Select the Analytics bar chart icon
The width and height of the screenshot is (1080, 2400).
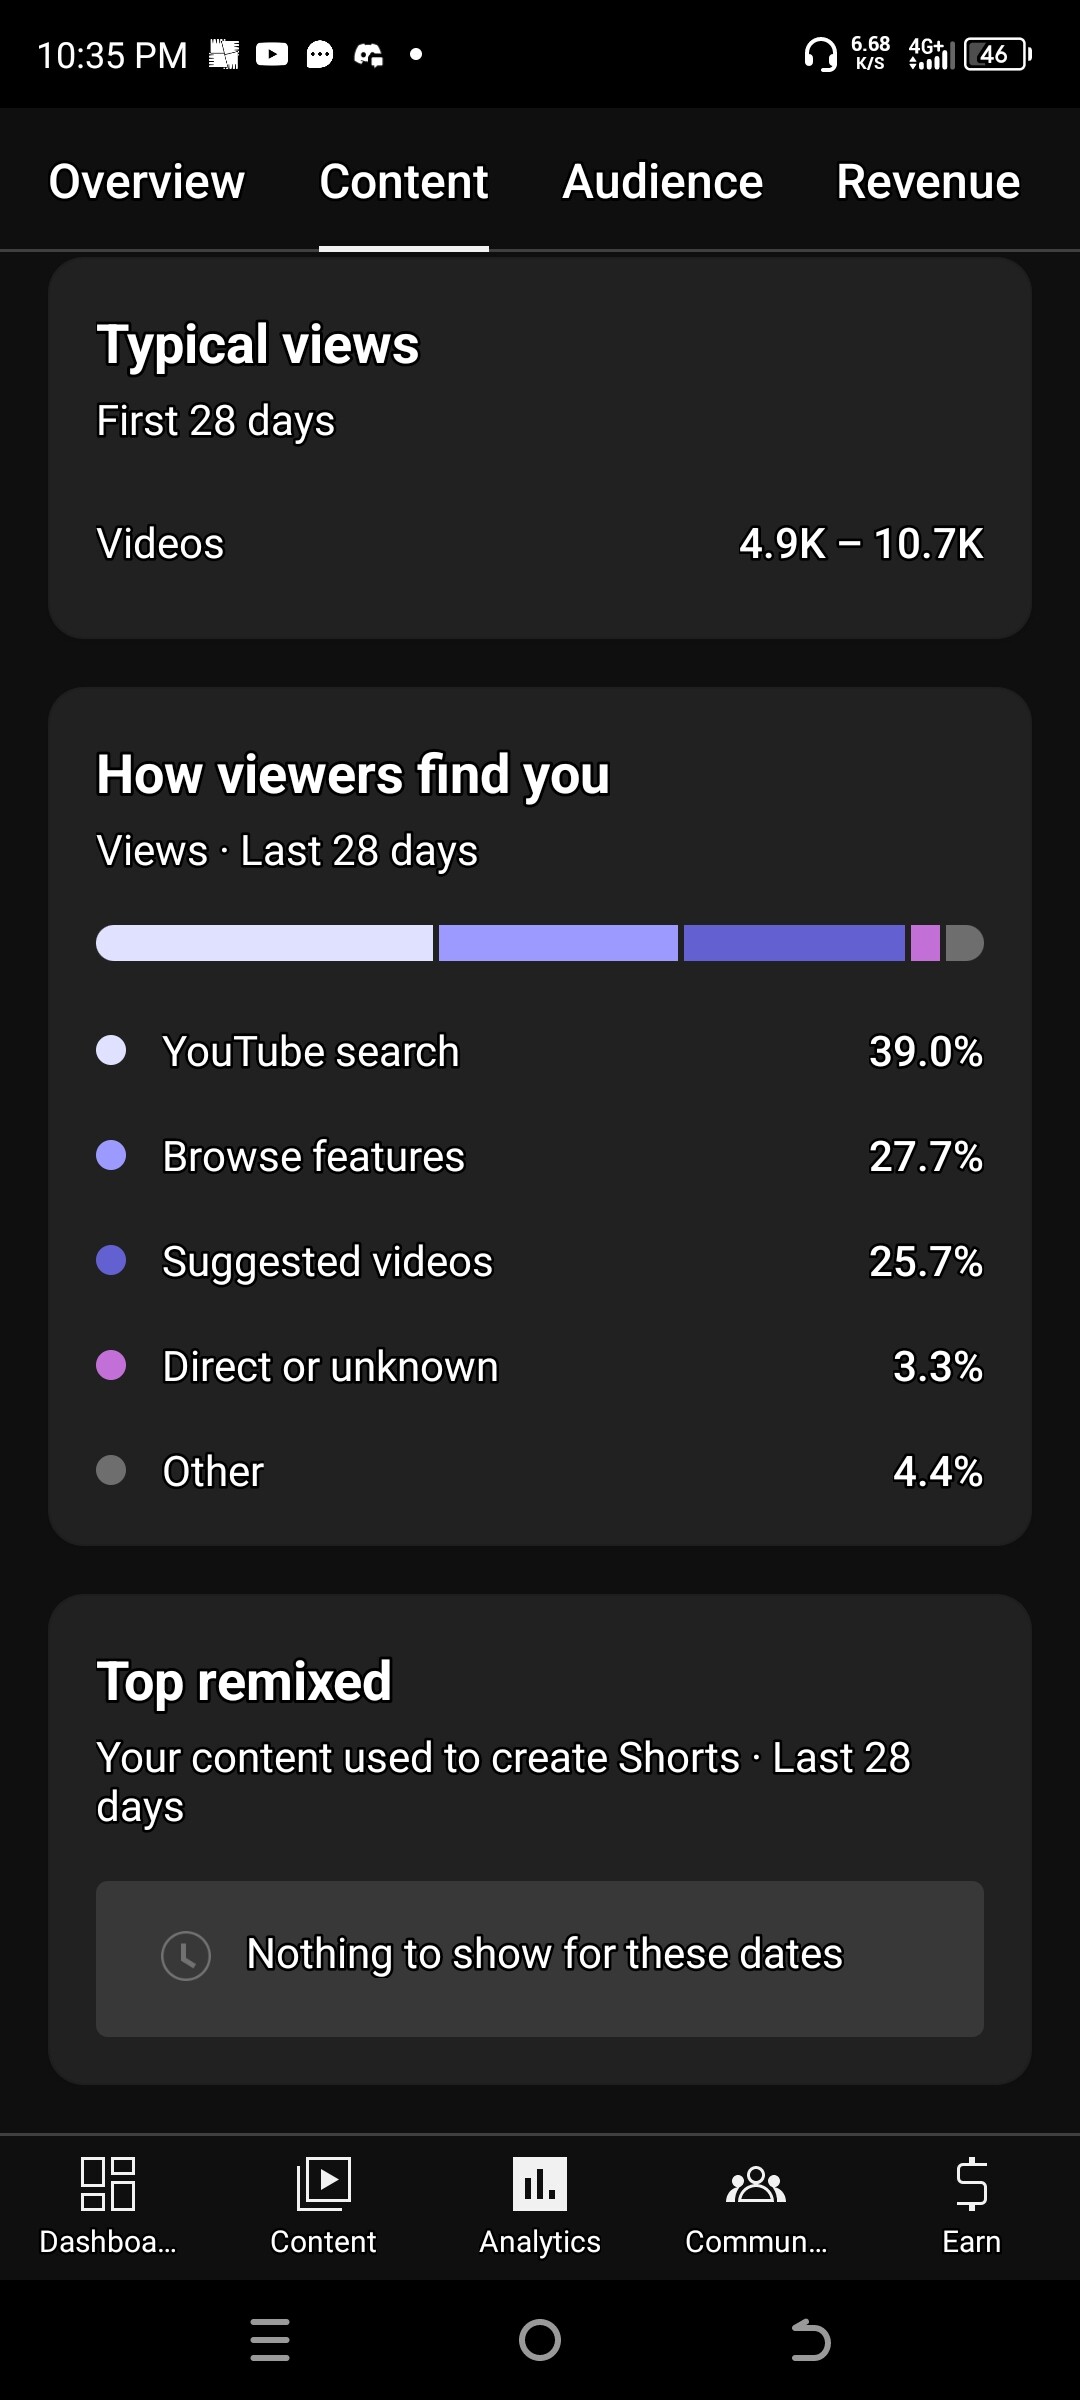coord(540,2184)
